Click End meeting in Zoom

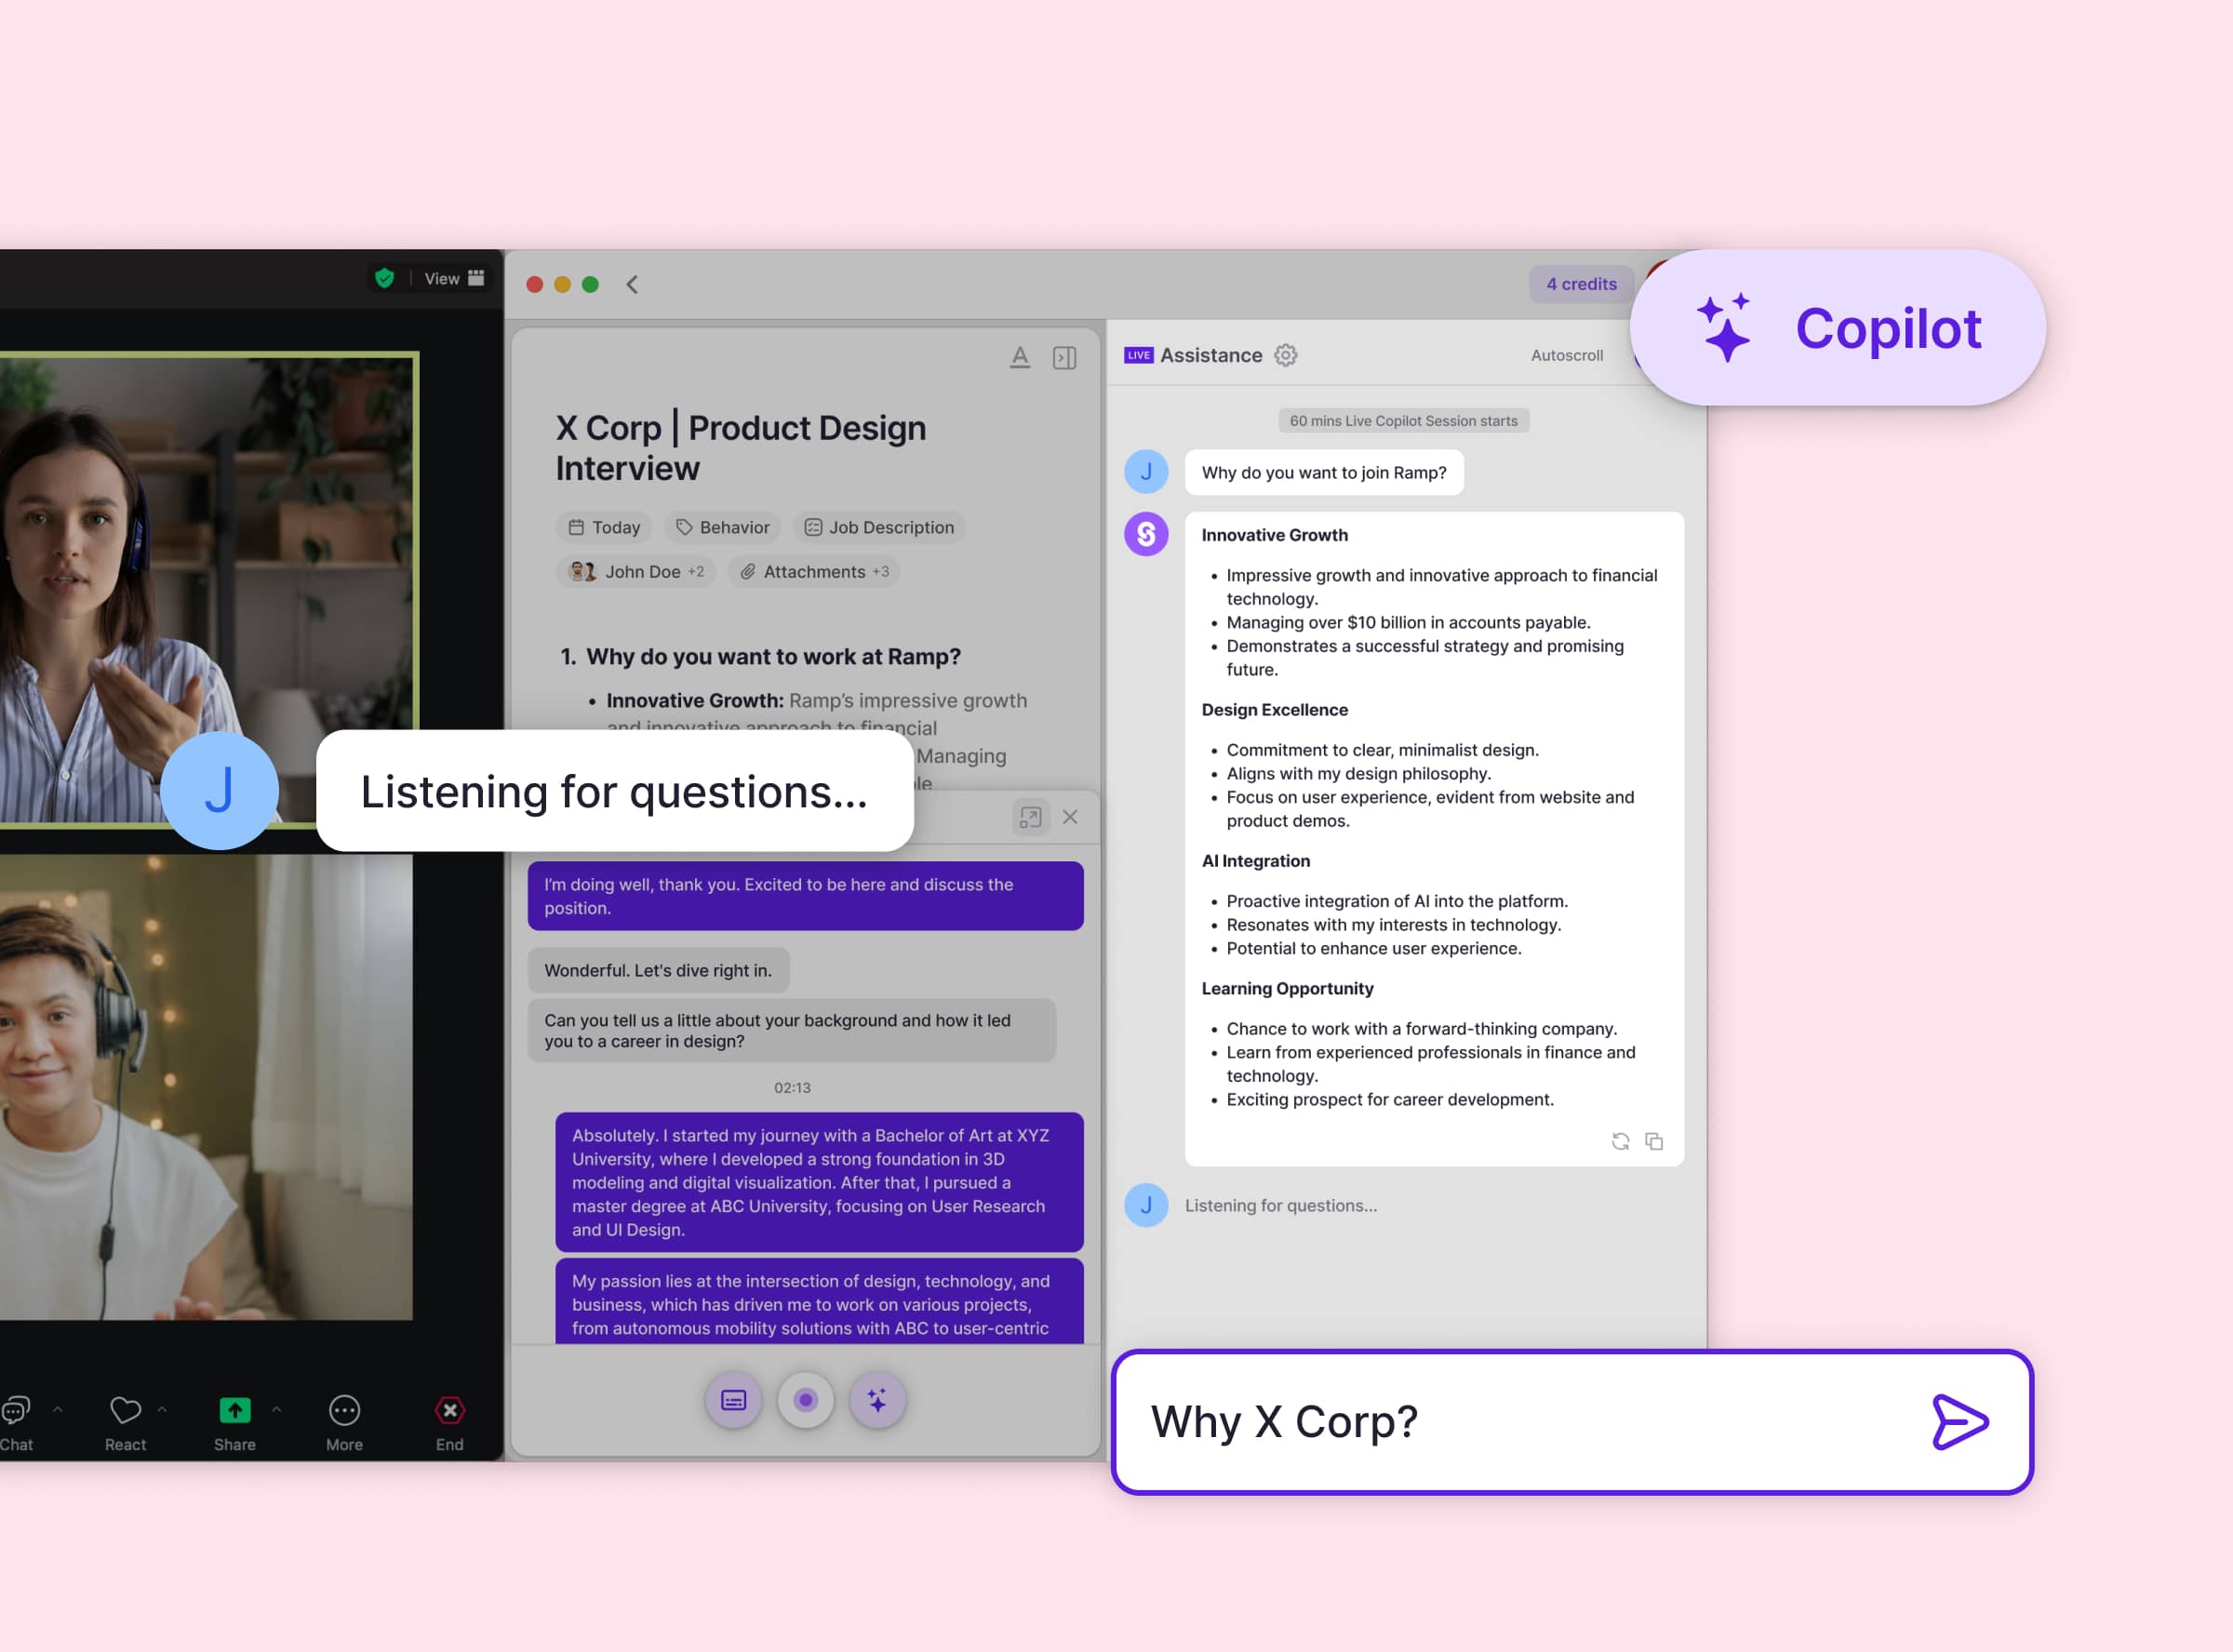point(450,1422)
